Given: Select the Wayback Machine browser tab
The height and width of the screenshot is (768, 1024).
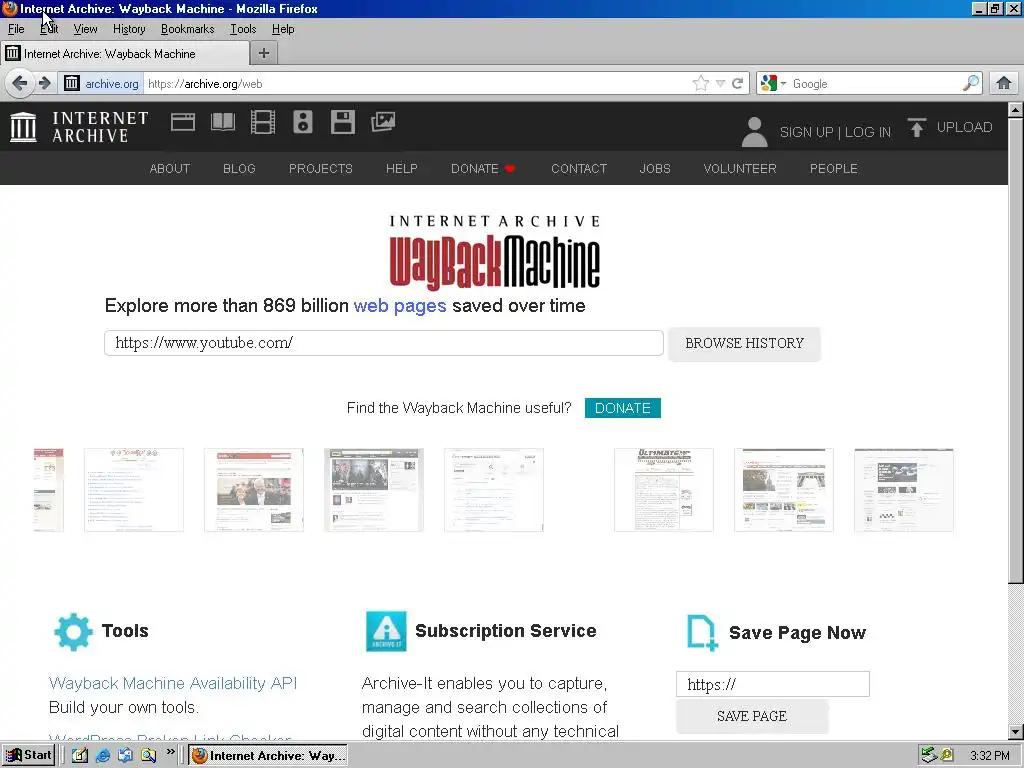Looking at the screenshot, I should pos(125,54).
